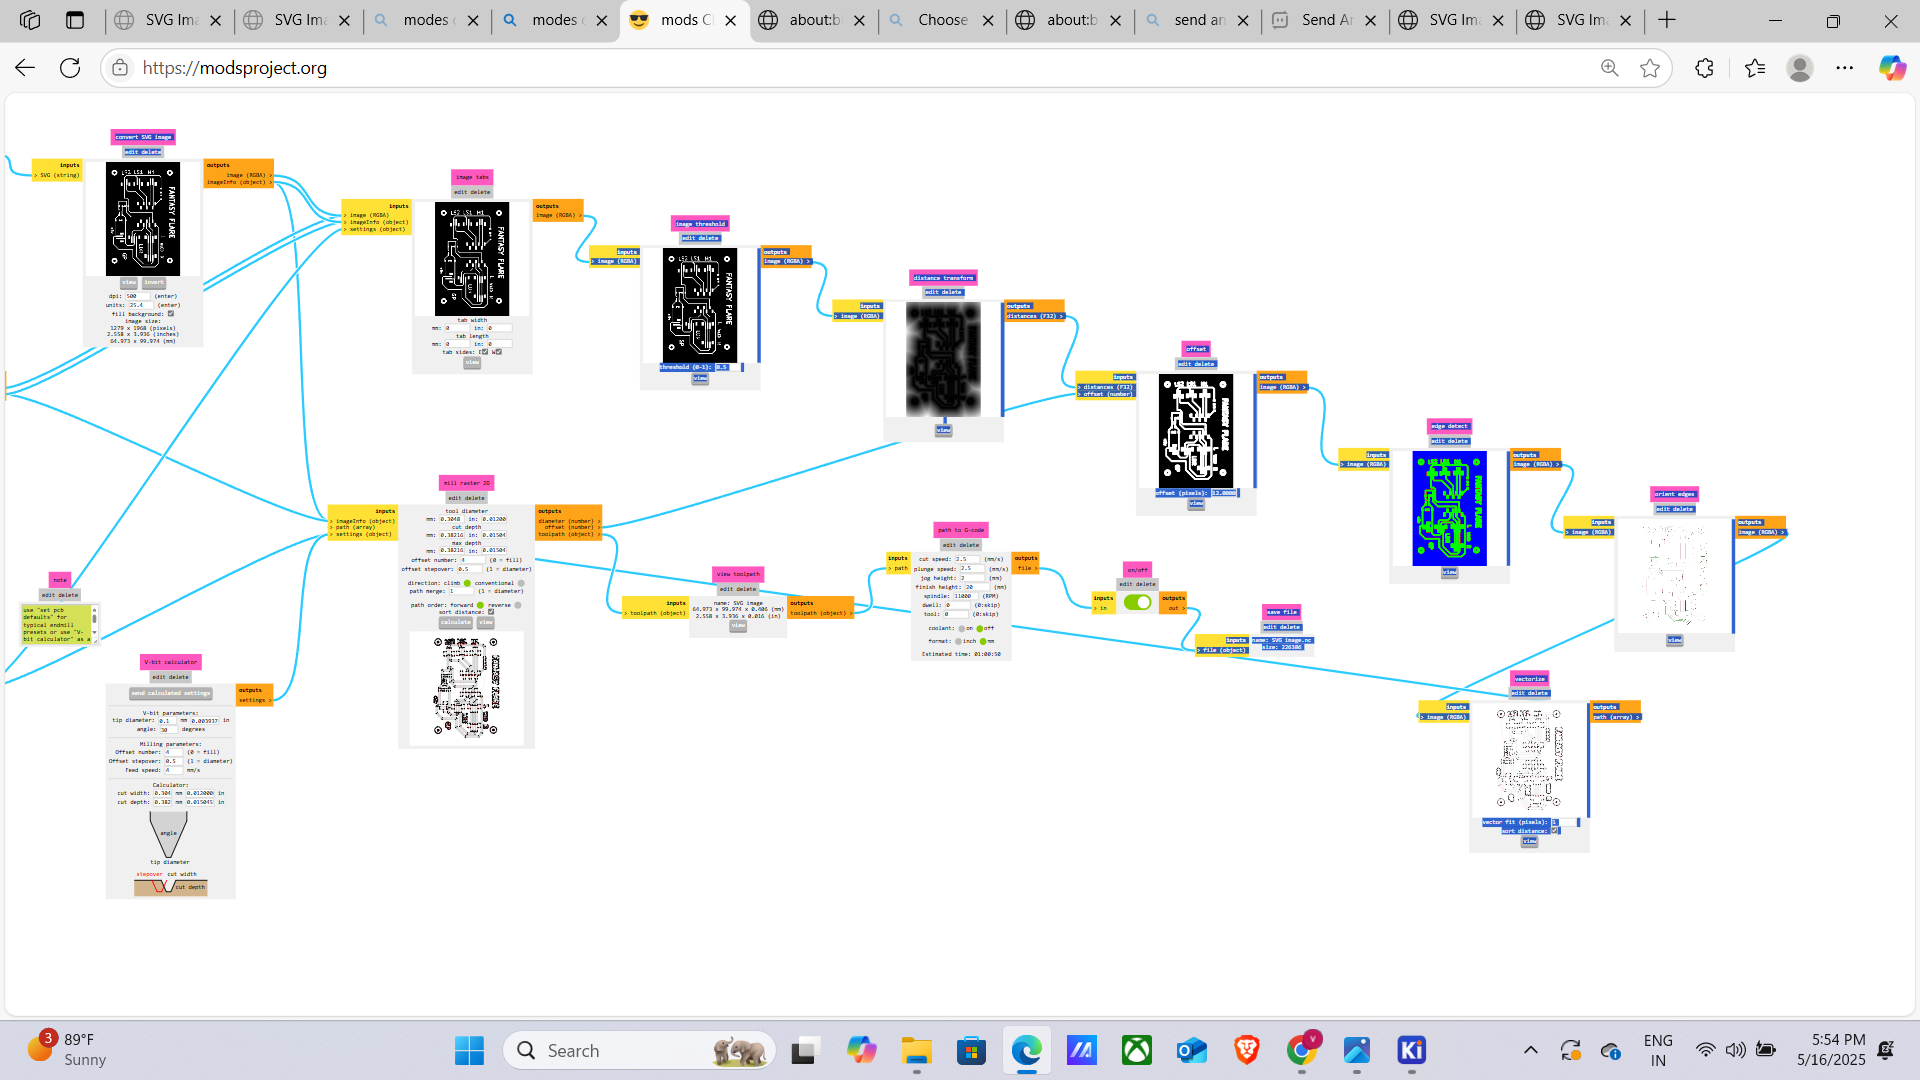
Task: Click the taskbar Search box
Action: (640, 1051)
